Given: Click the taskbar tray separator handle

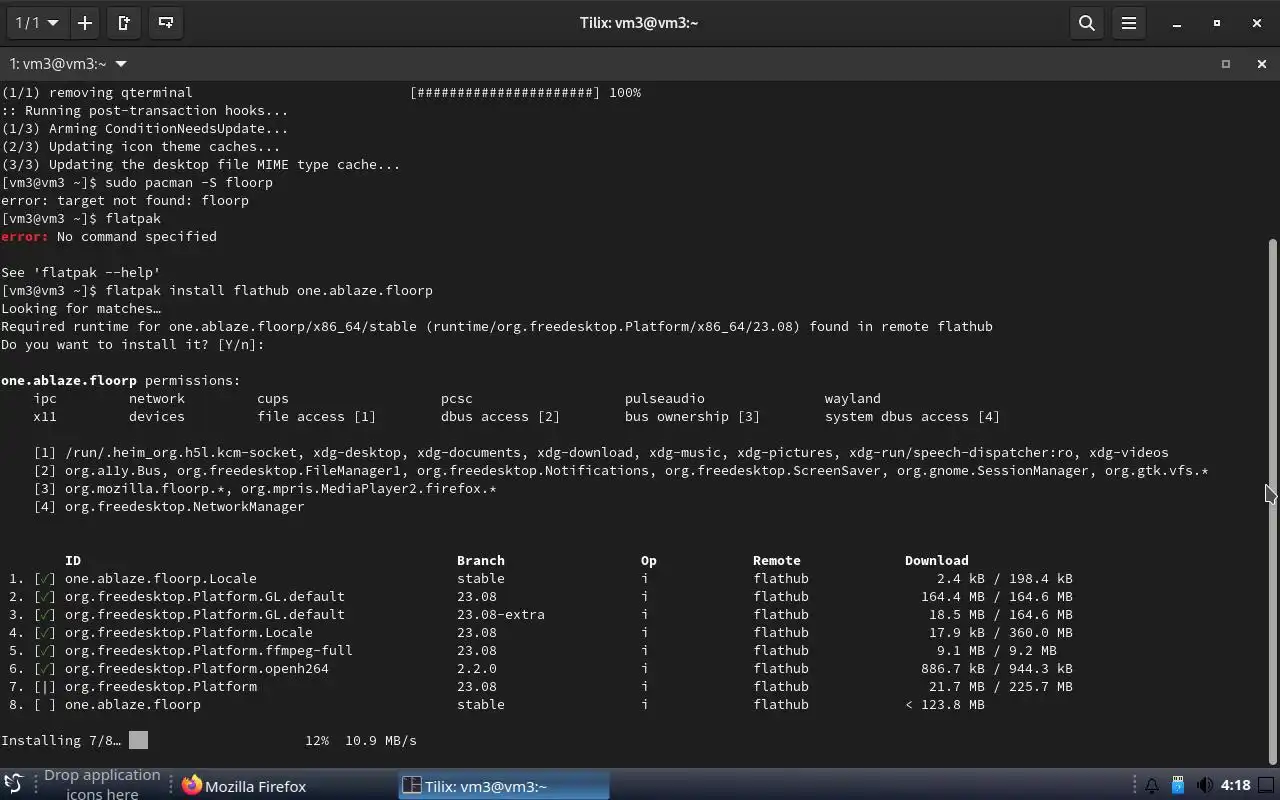Looking at the screenshot, I should (x=1134, y=786).
